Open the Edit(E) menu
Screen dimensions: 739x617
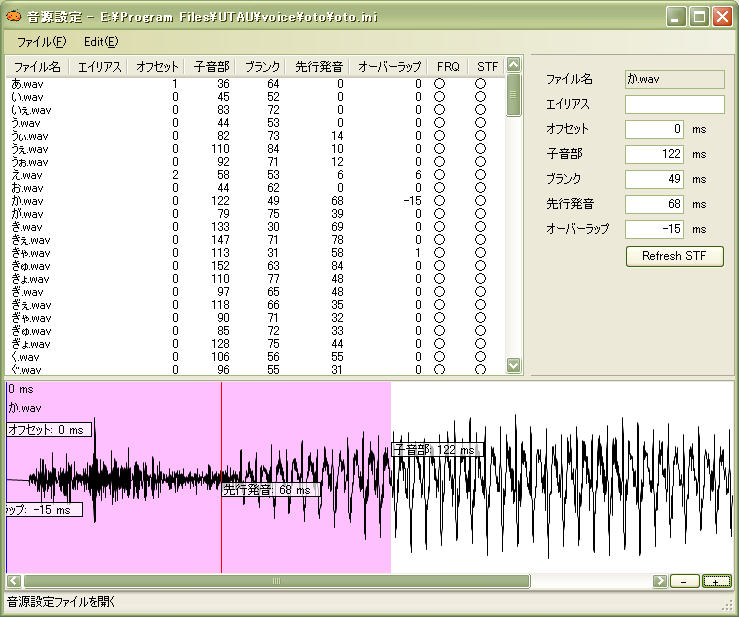[x=101, y=42]
